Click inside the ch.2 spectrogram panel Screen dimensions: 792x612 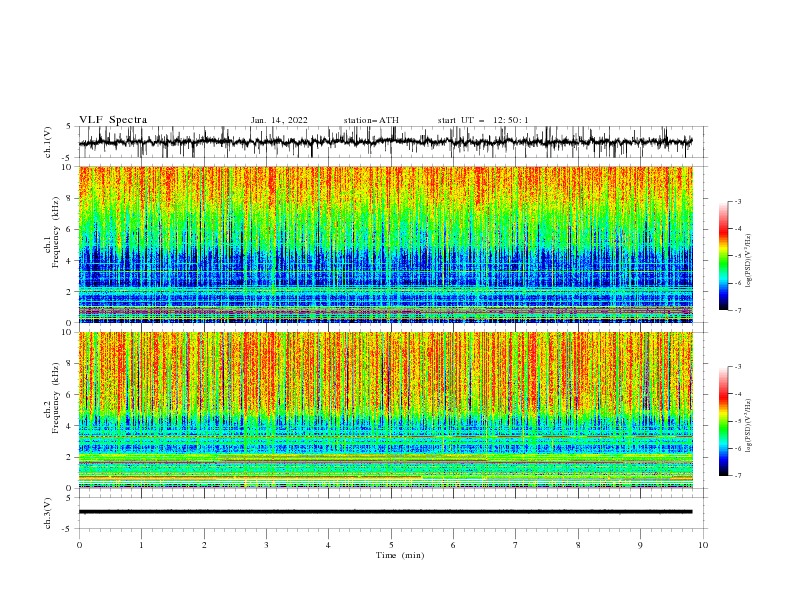point(385,410)
